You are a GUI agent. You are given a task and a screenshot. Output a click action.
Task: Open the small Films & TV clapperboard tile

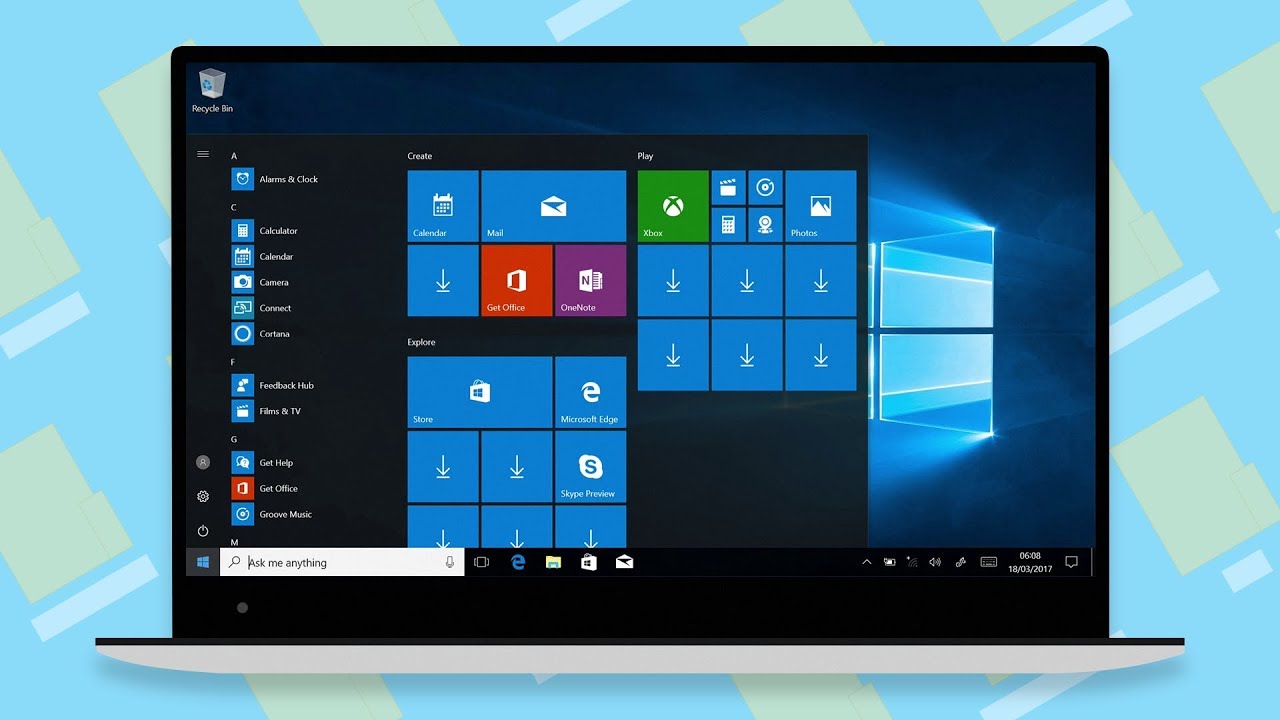pyautogui.click(x=728, y=187)
